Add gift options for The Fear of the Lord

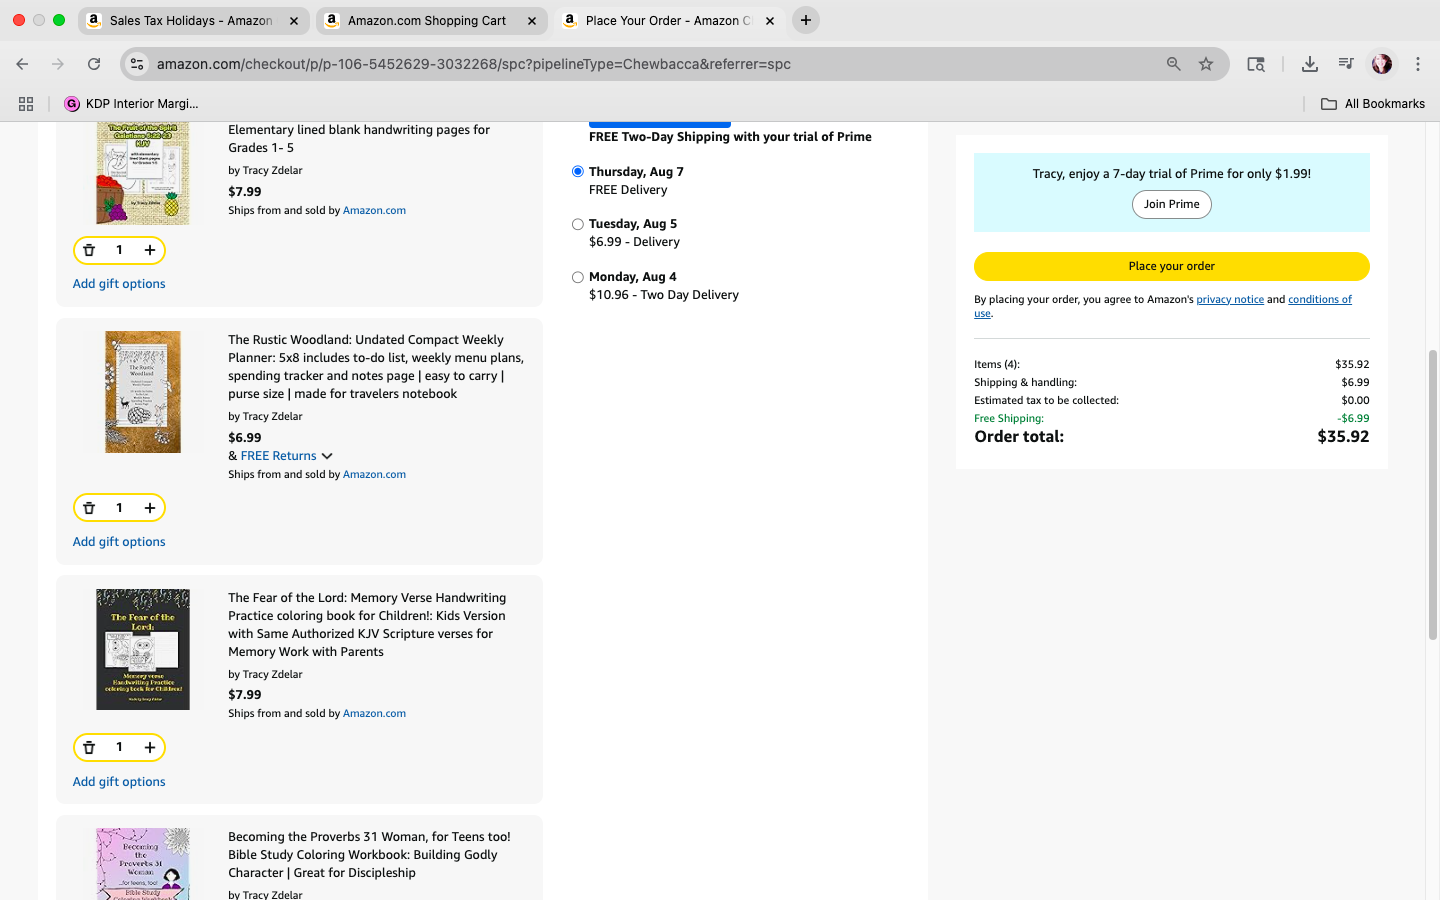coord(119,782)
